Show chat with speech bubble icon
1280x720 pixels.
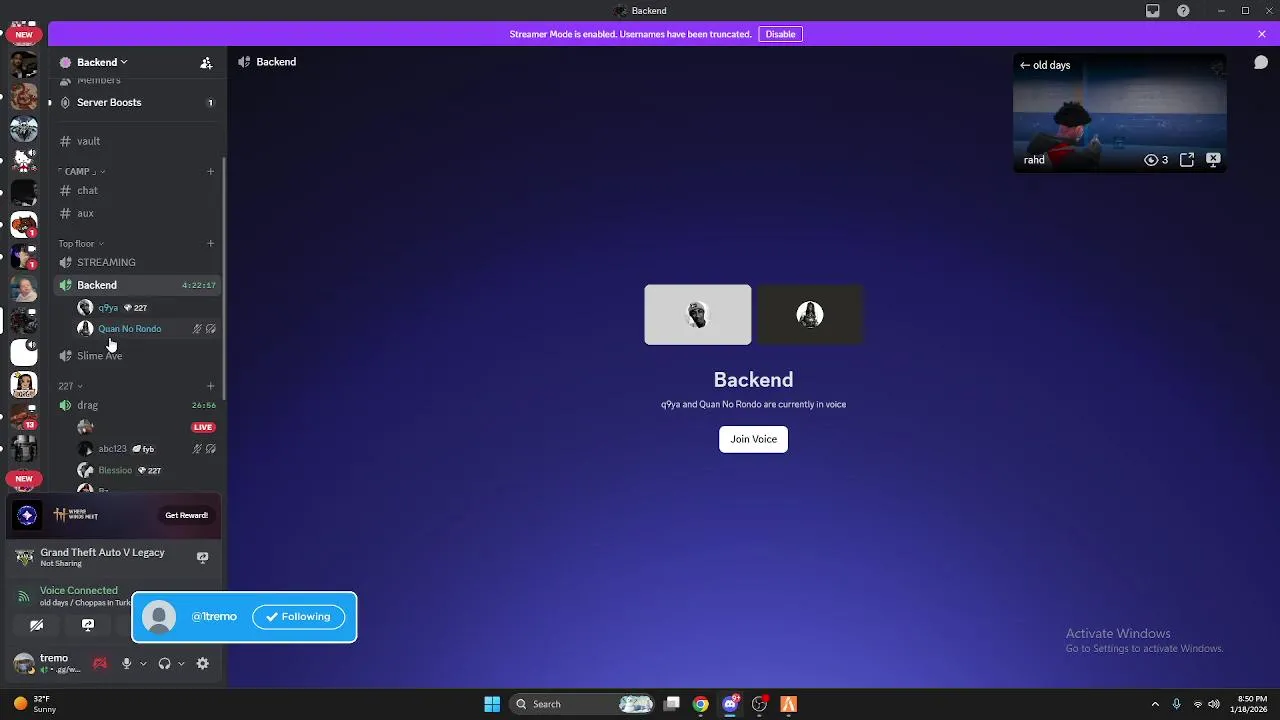point(1261,62)
